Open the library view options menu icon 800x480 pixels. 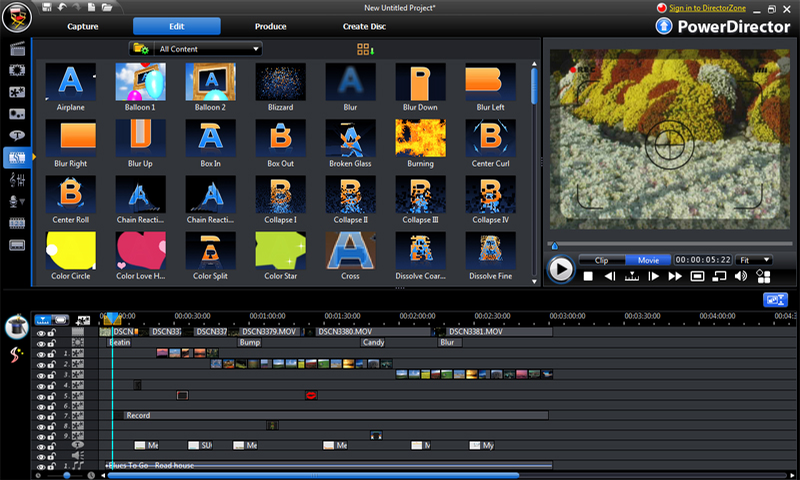click(x=363, y=49)
